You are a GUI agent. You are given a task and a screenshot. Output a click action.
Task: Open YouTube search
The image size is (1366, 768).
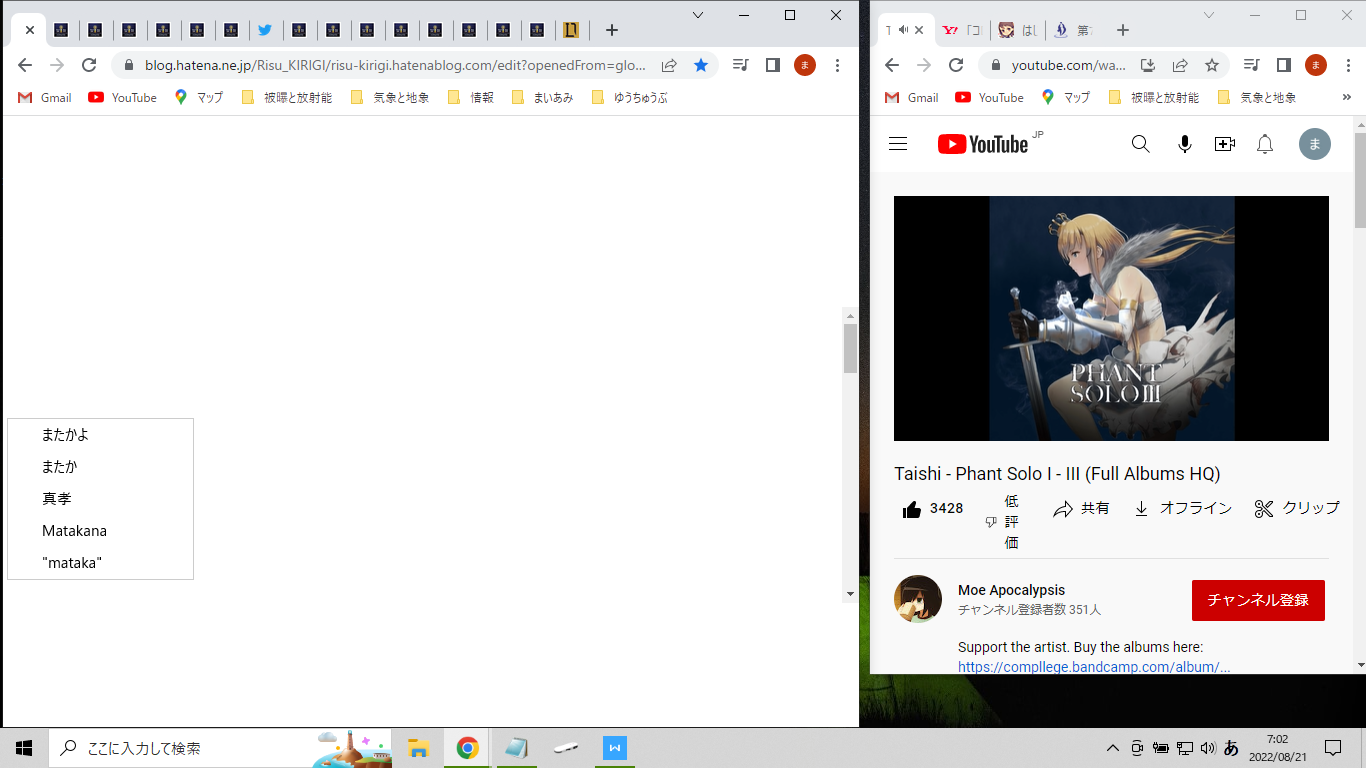pyautogui.click(x=1141, y=144)
